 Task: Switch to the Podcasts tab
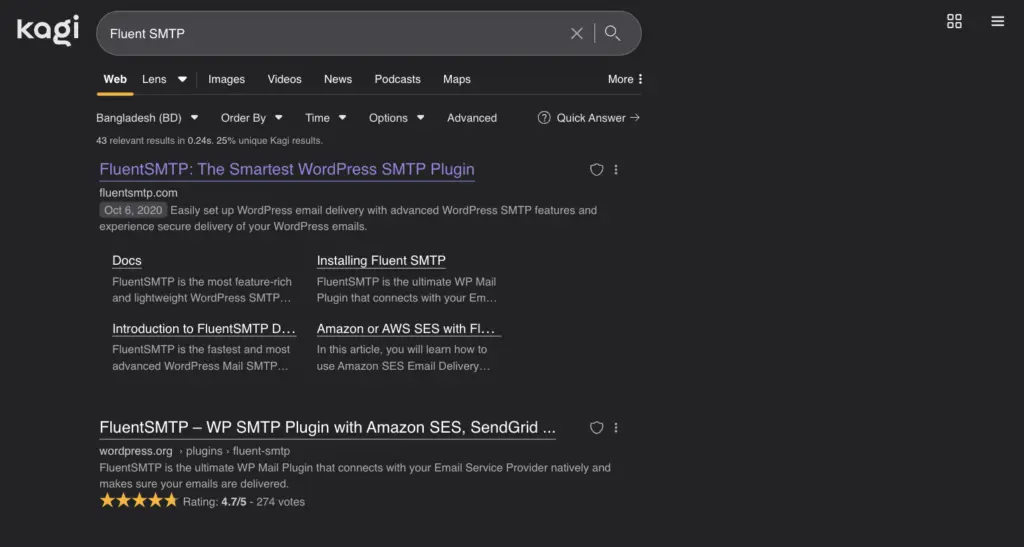397,79
